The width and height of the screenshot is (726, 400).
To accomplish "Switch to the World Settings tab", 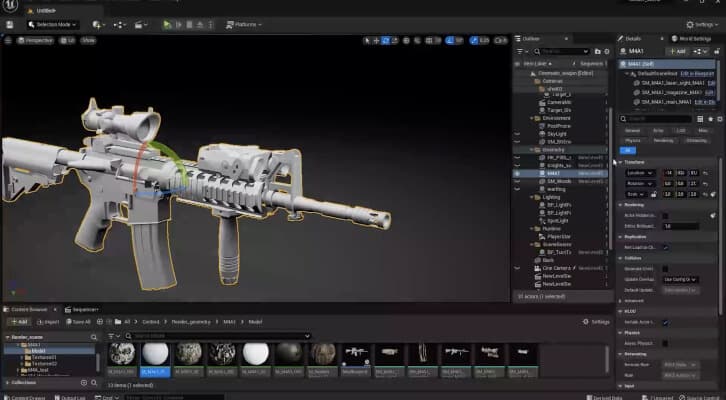I will click(x=691, y=39).
